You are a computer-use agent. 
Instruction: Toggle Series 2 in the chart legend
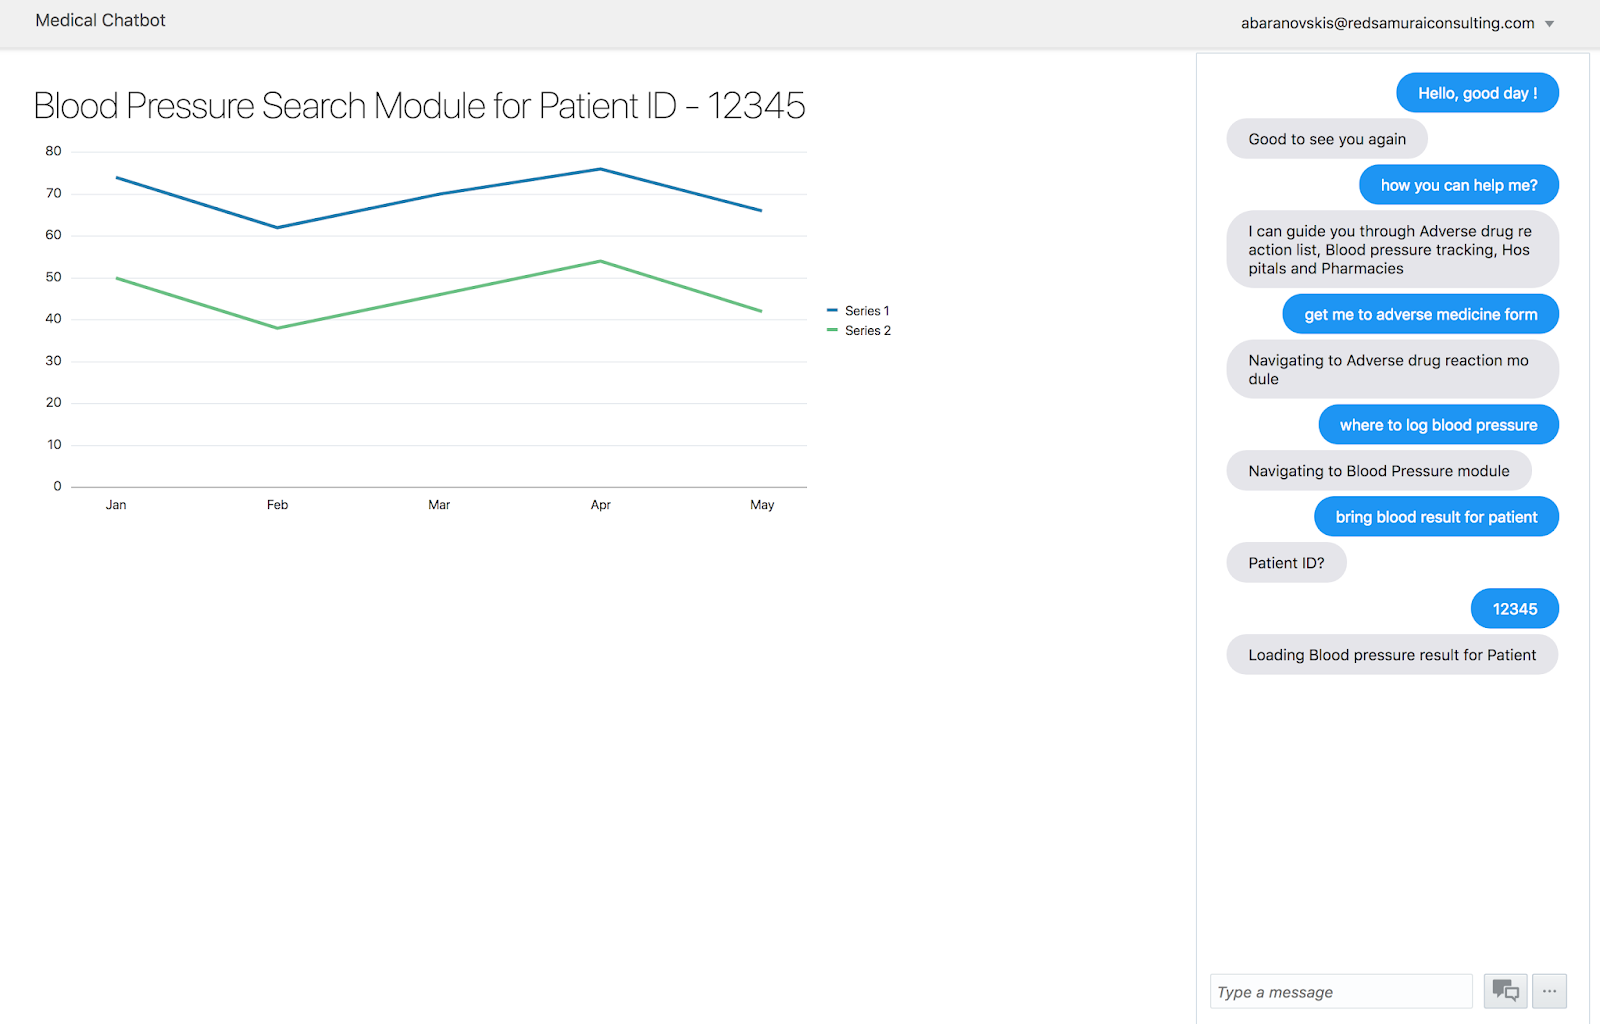[x=868, y=331]
